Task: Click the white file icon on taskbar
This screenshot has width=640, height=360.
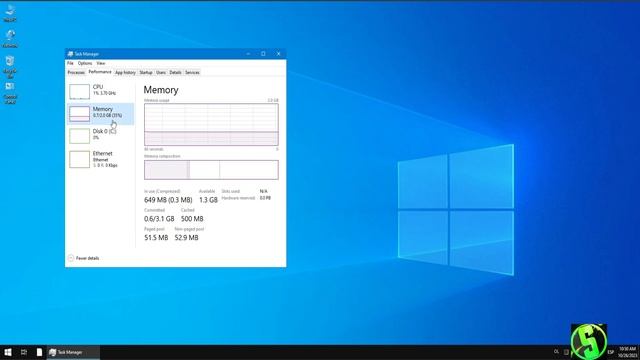Action: click(39, 352)
